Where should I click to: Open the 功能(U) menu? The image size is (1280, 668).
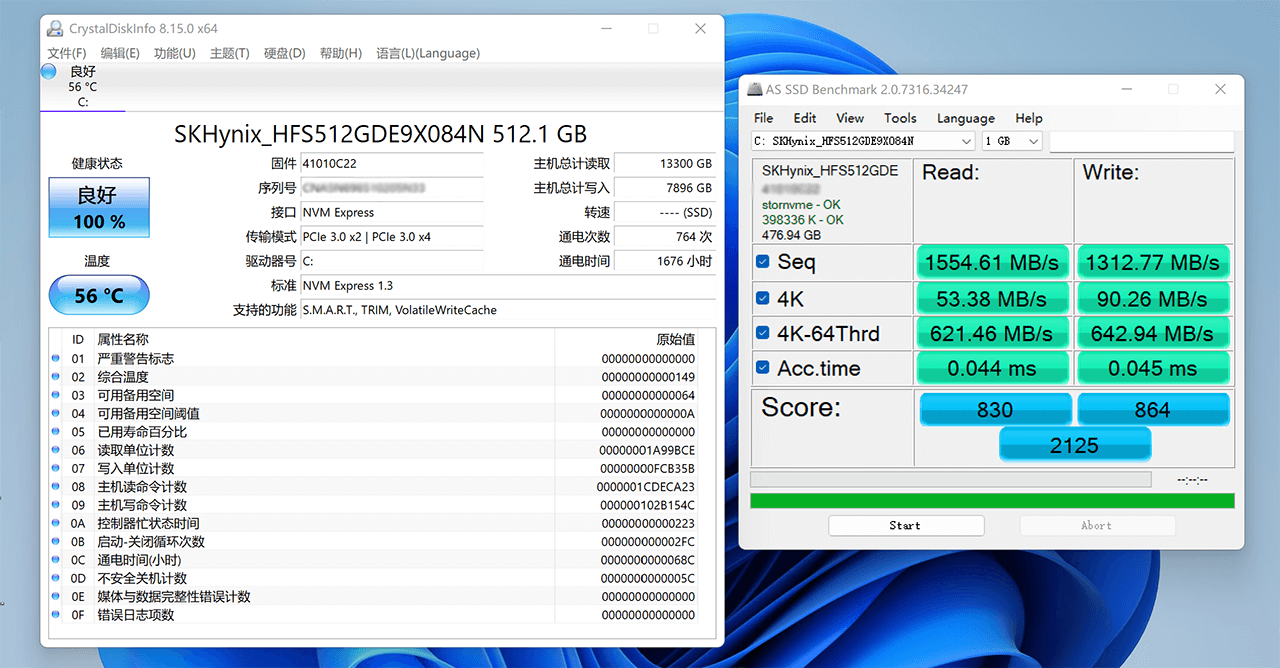(x=175, y=53)
